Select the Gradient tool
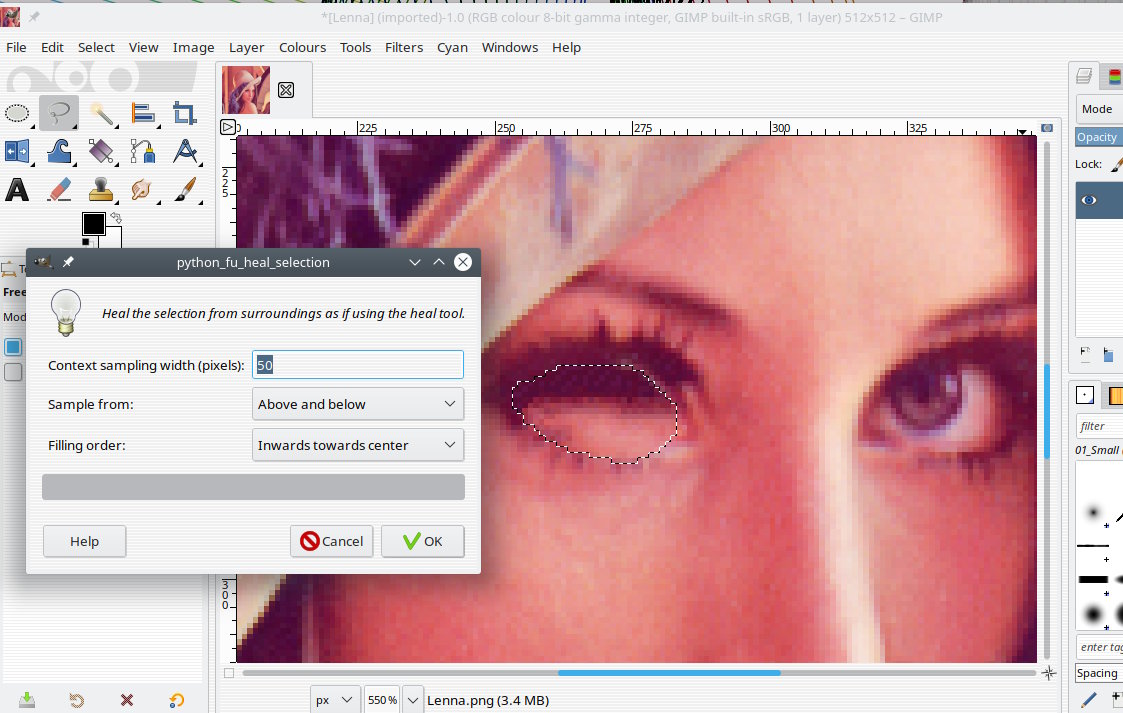The height and width of the screenshot is (713, 1123). pos(101,151)
